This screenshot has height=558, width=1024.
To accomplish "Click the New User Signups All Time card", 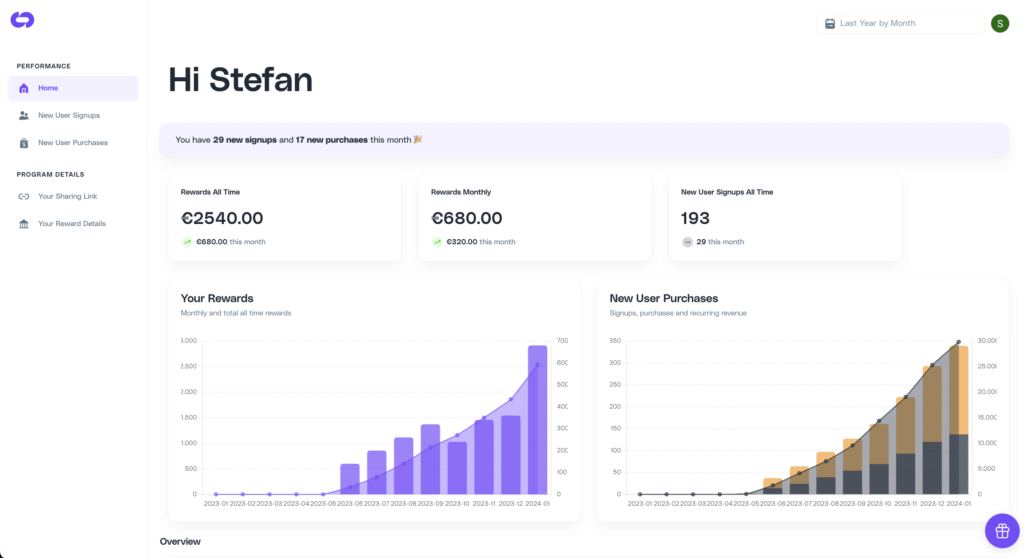I will click(784, 217).
